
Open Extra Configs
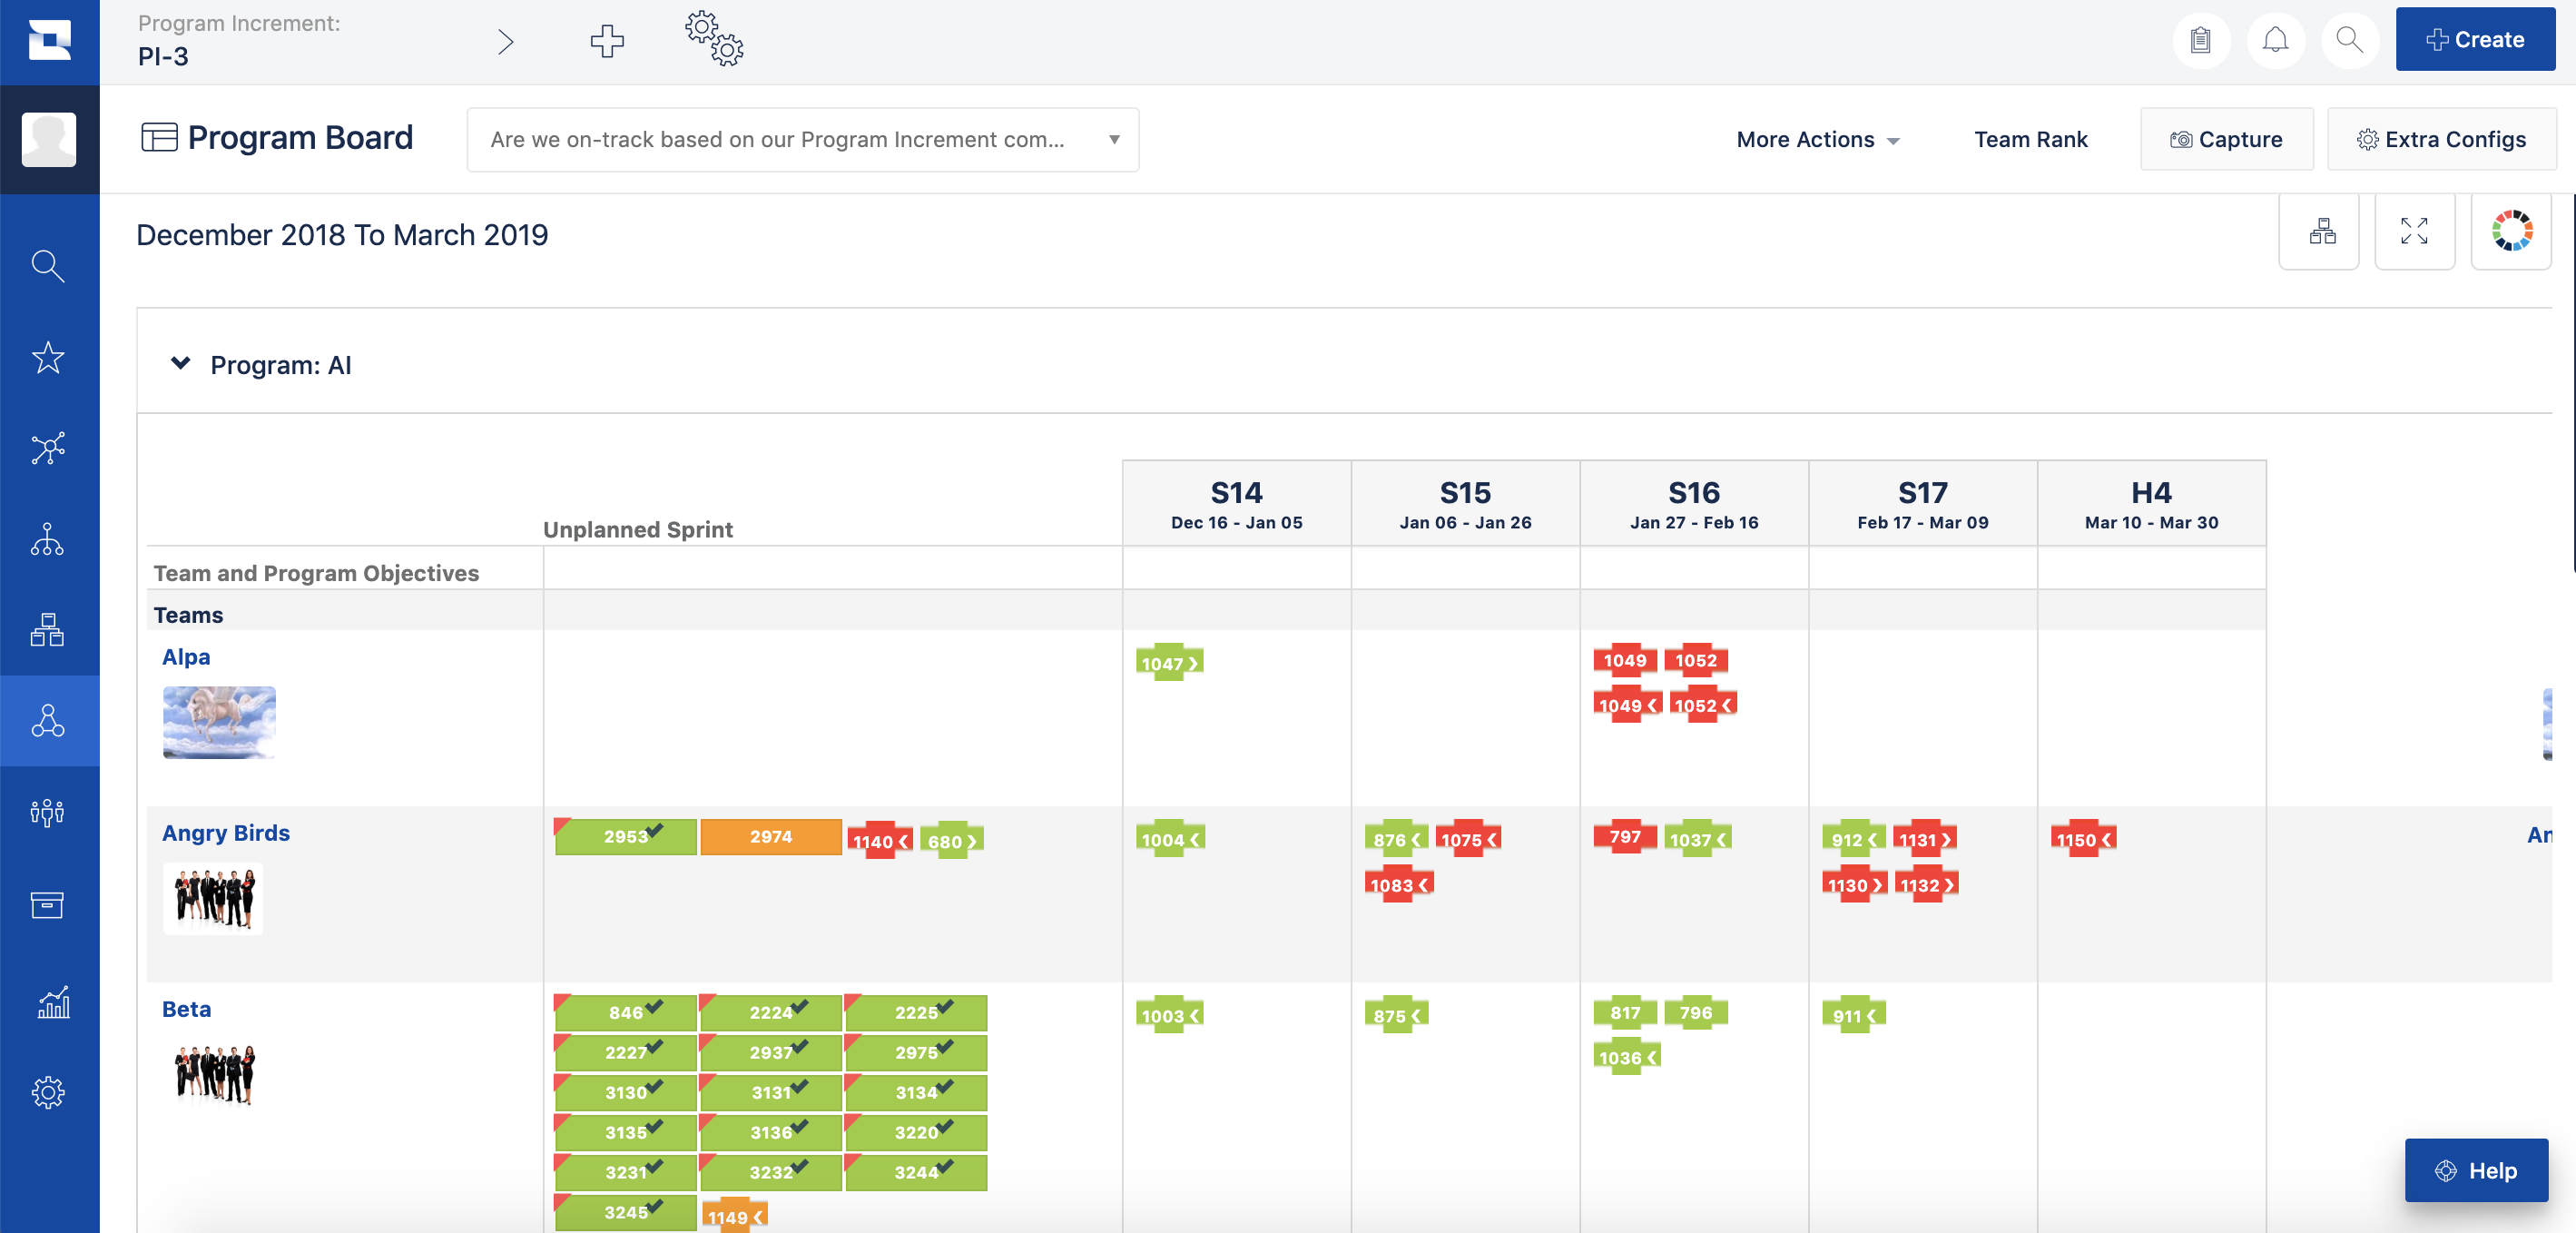tap(2441, 139)
